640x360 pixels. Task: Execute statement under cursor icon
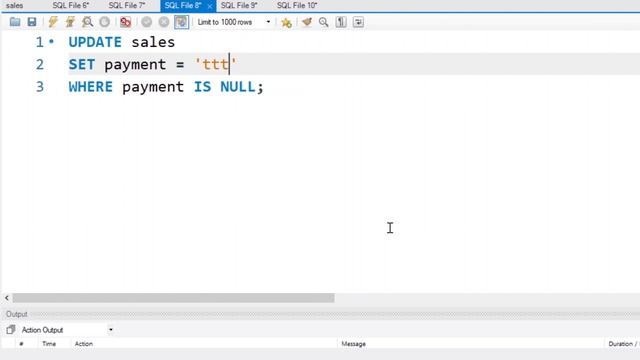(x=70, y=22)
